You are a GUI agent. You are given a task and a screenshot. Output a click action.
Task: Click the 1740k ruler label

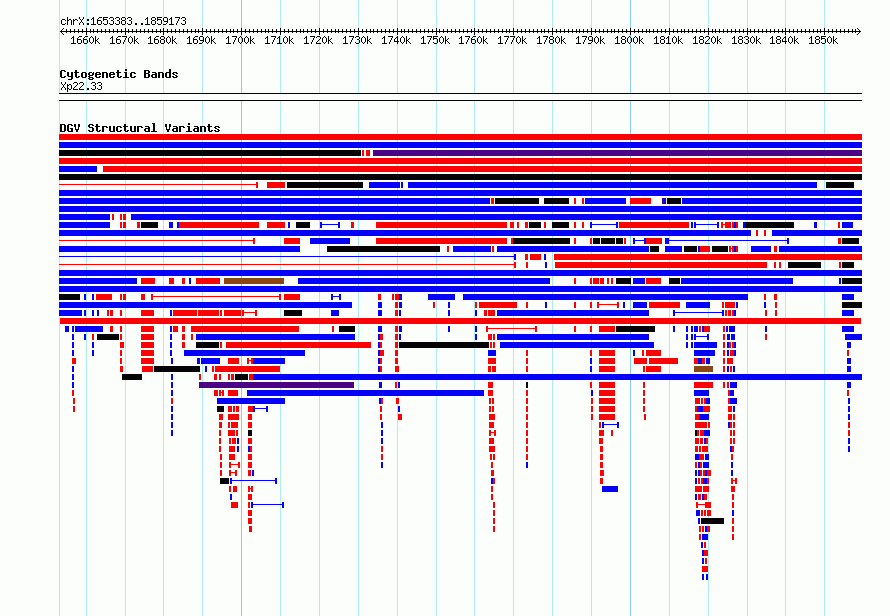[x=396, y=40]
